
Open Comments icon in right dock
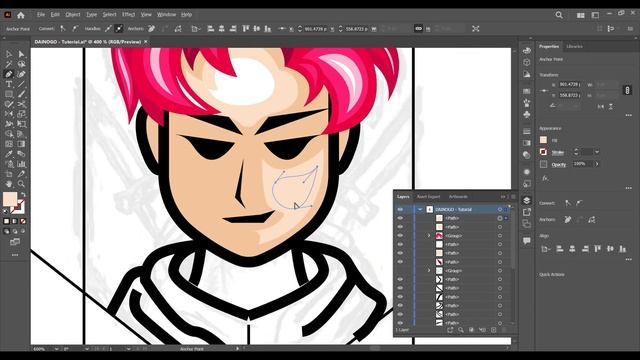527,240
